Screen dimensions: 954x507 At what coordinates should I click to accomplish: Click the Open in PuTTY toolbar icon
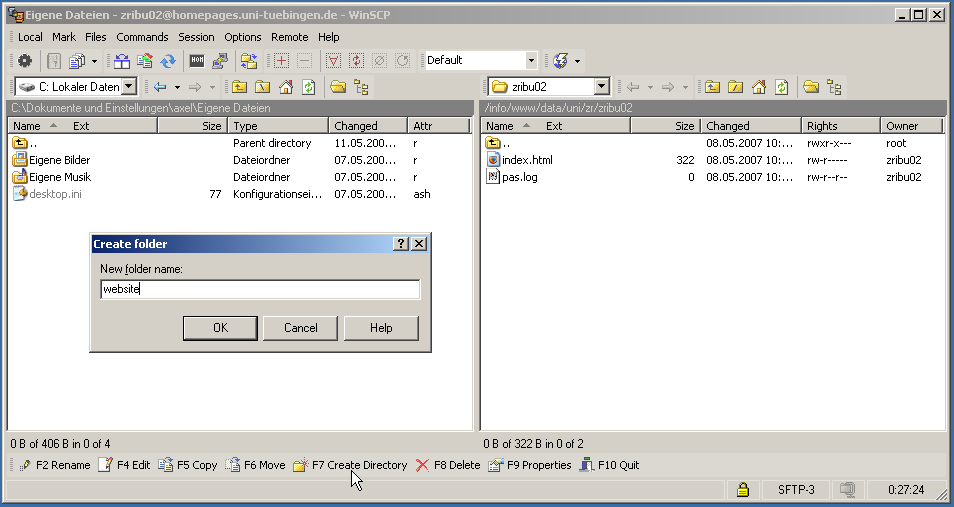pyautogui.click(x=220, y=60)
